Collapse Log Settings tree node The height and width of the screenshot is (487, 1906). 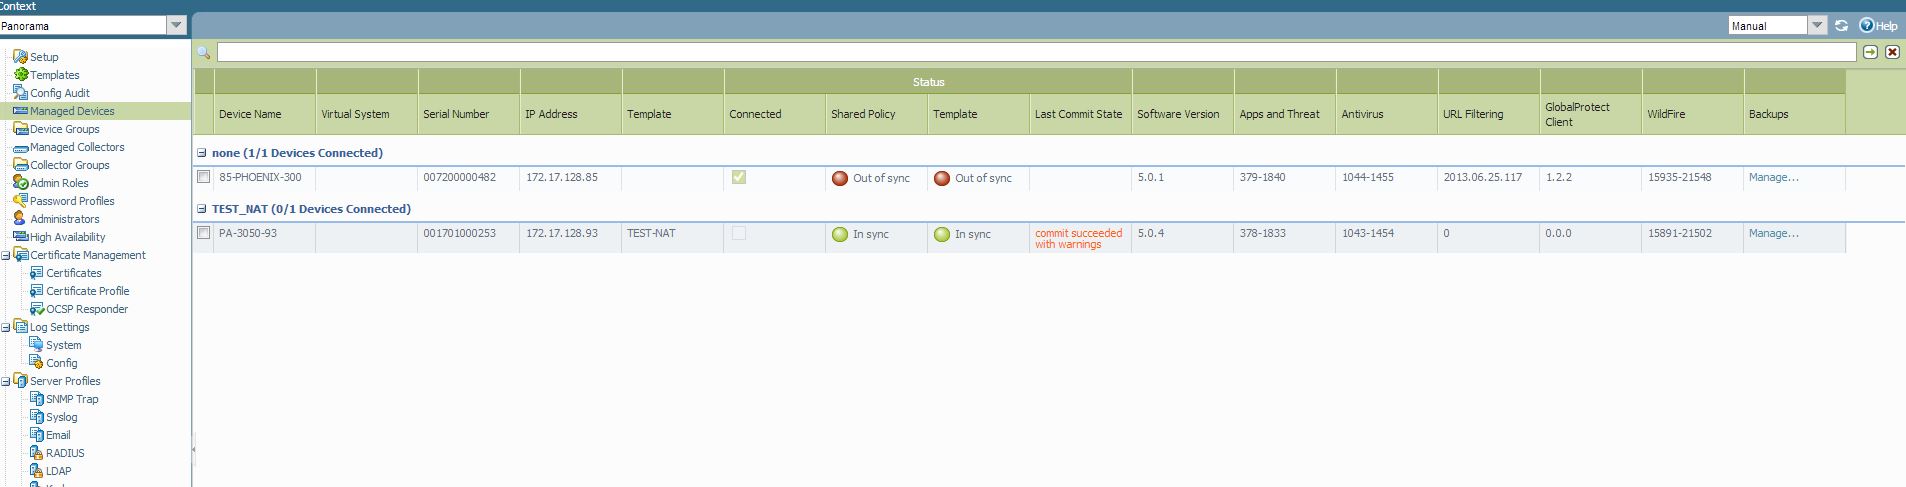click(x=5, y=327)
